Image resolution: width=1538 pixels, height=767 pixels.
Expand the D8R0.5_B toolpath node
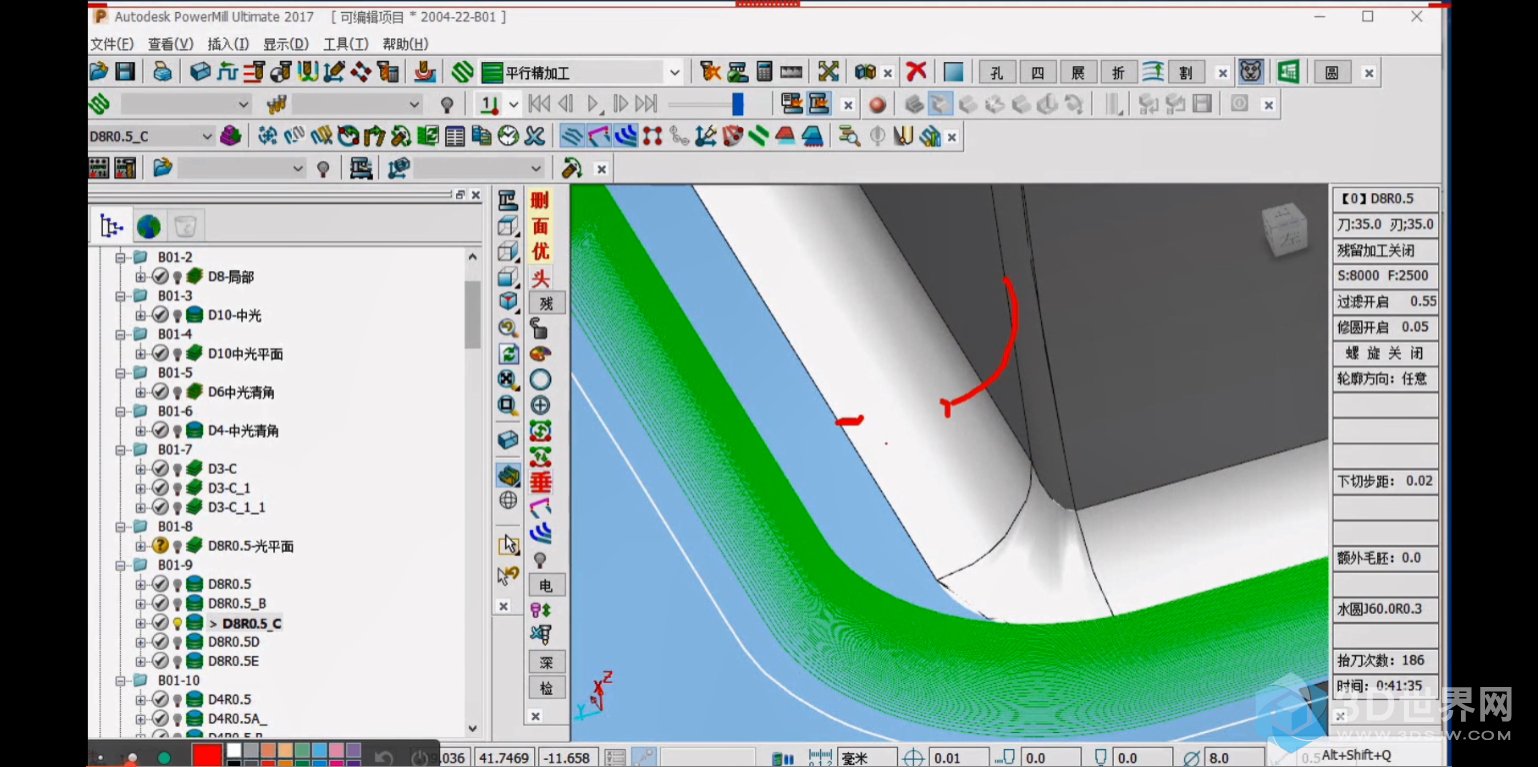tap(141, 604)
